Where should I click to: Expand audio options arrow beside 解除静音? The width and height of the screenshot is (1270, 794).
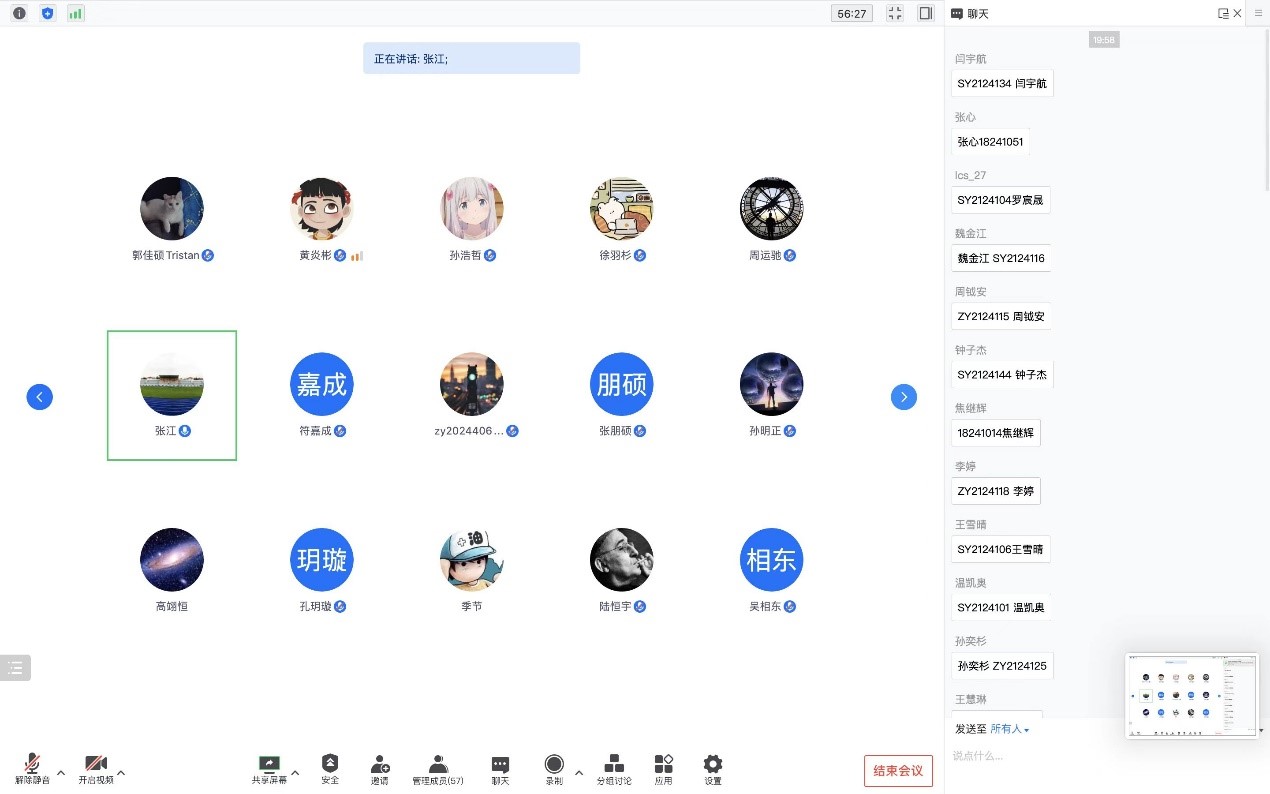pos(61,772)
